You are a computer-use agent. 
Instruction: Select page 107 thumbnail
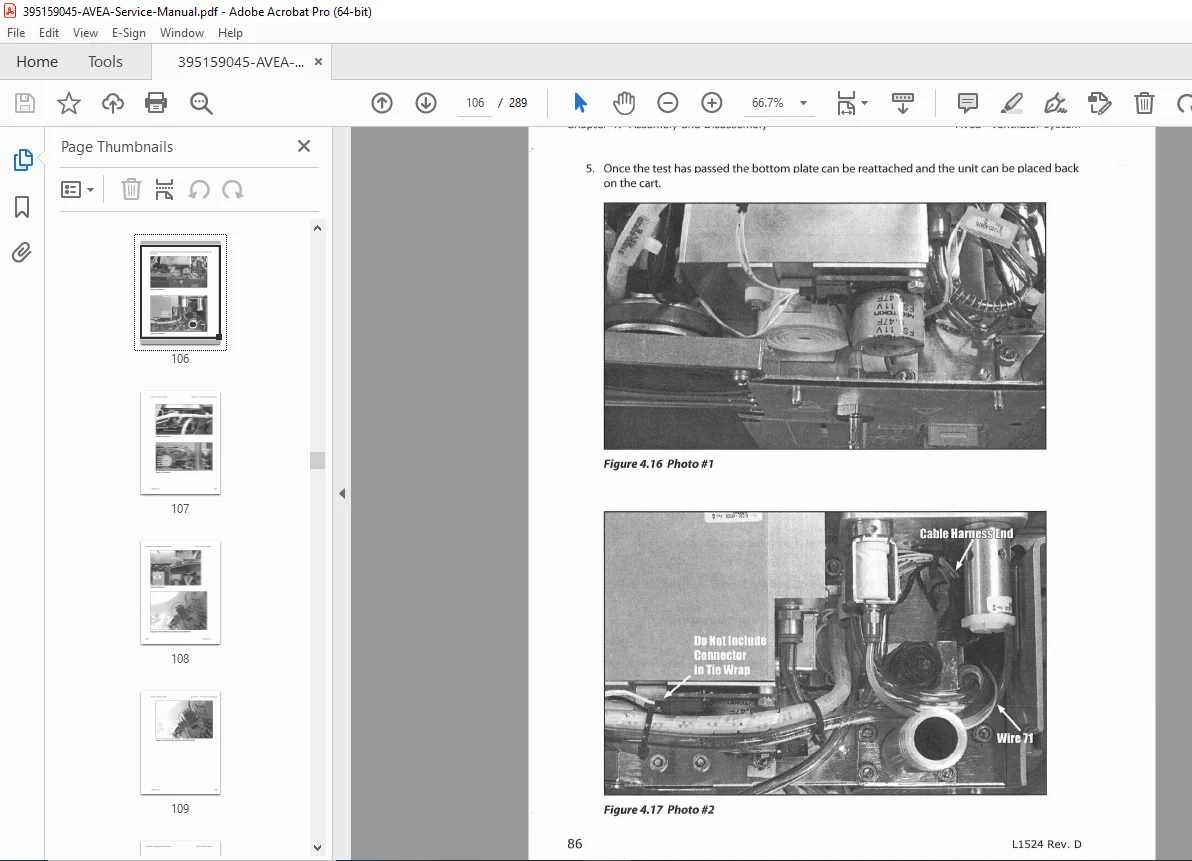click(x=180, y=442)
